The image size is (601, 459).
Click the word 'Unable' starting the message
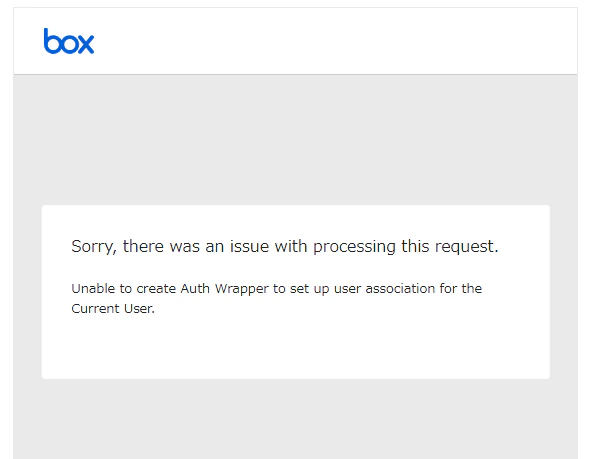[x=93, y=288]
